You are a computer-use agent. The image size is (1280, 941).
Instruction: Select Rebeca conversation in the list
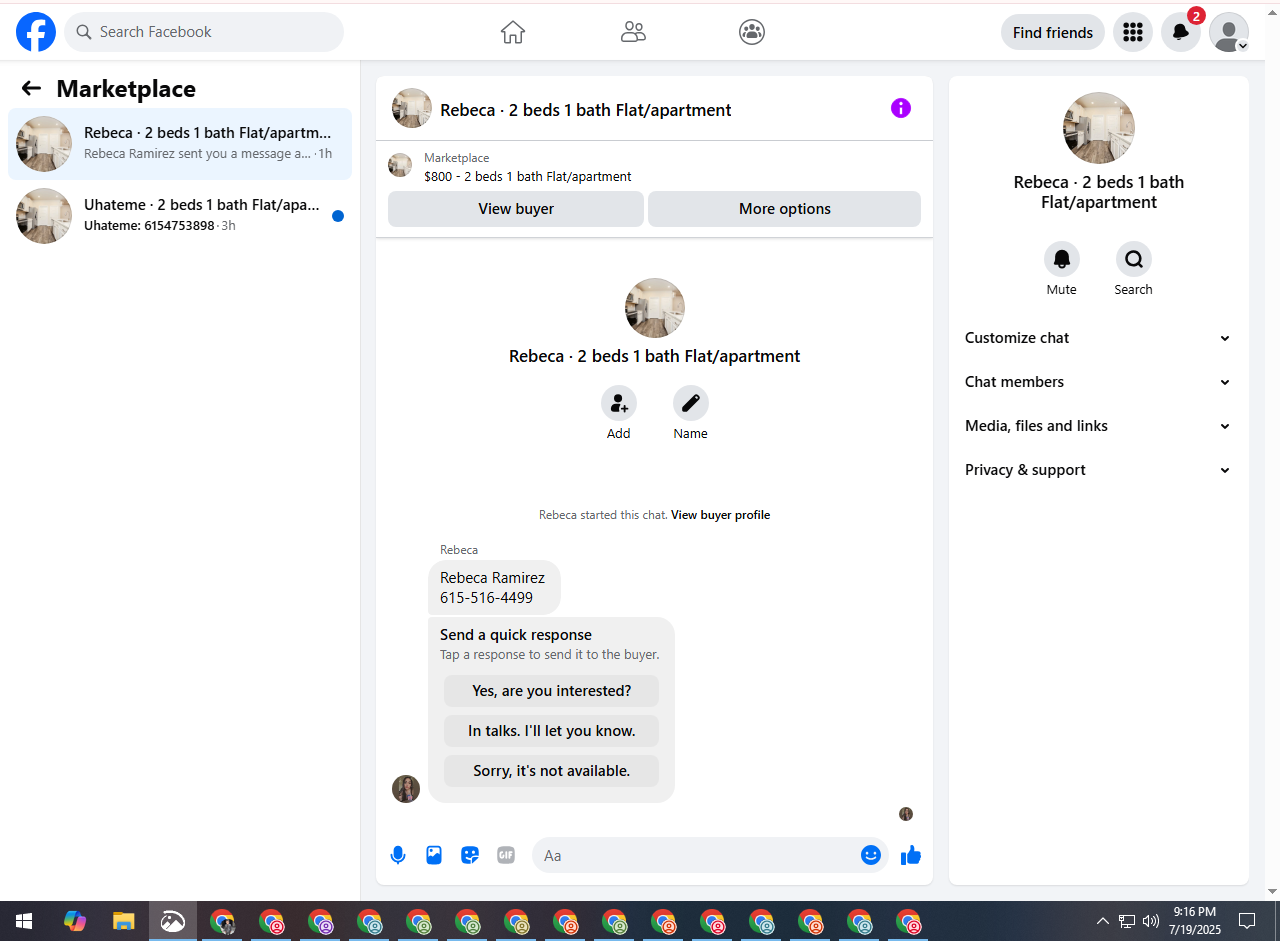tap(180, 144)
